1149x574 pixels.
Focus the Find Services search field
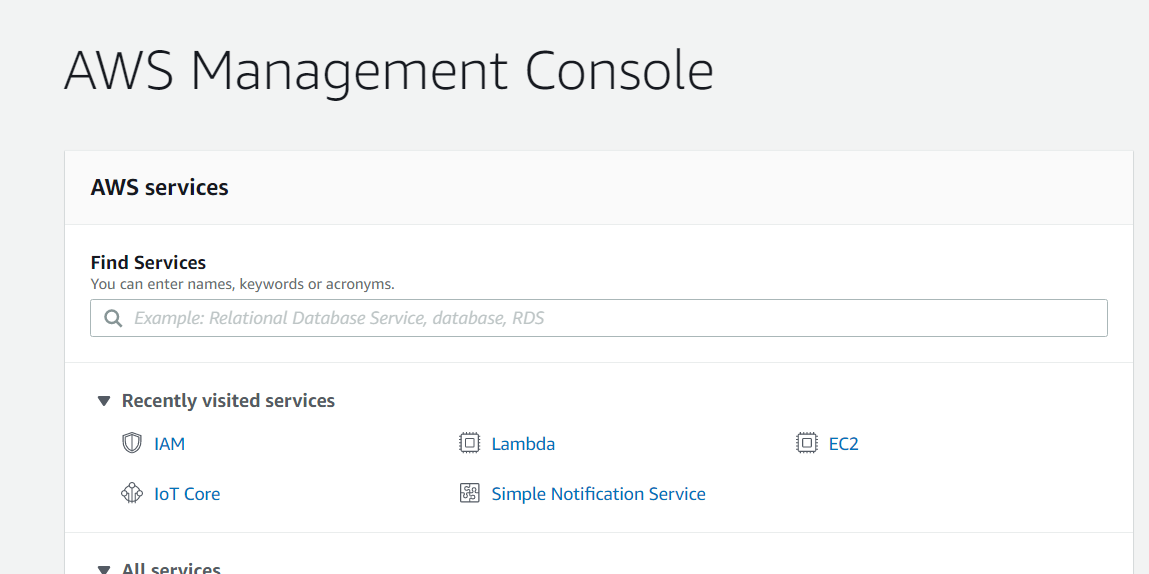pyautogui.click(x=610, y=318)
